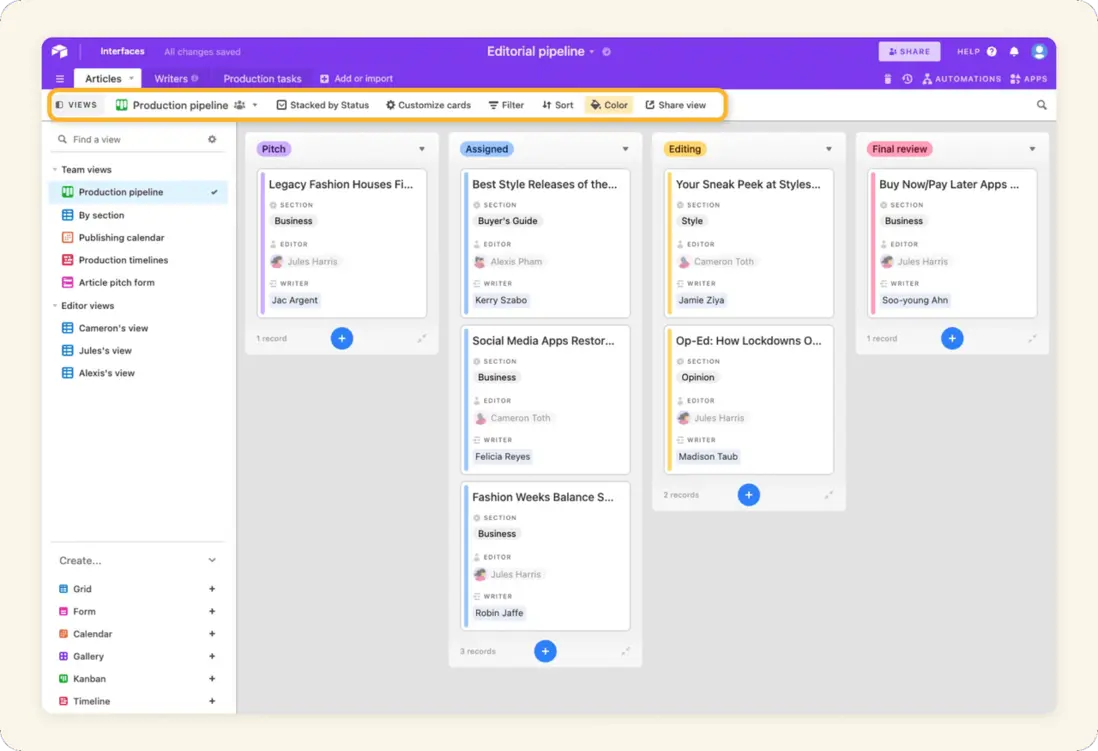Image resolution: width=1098 pixels, height=751 pixels.
Task: Add a new record to the Editing column
Action: (x=748, y=494)
